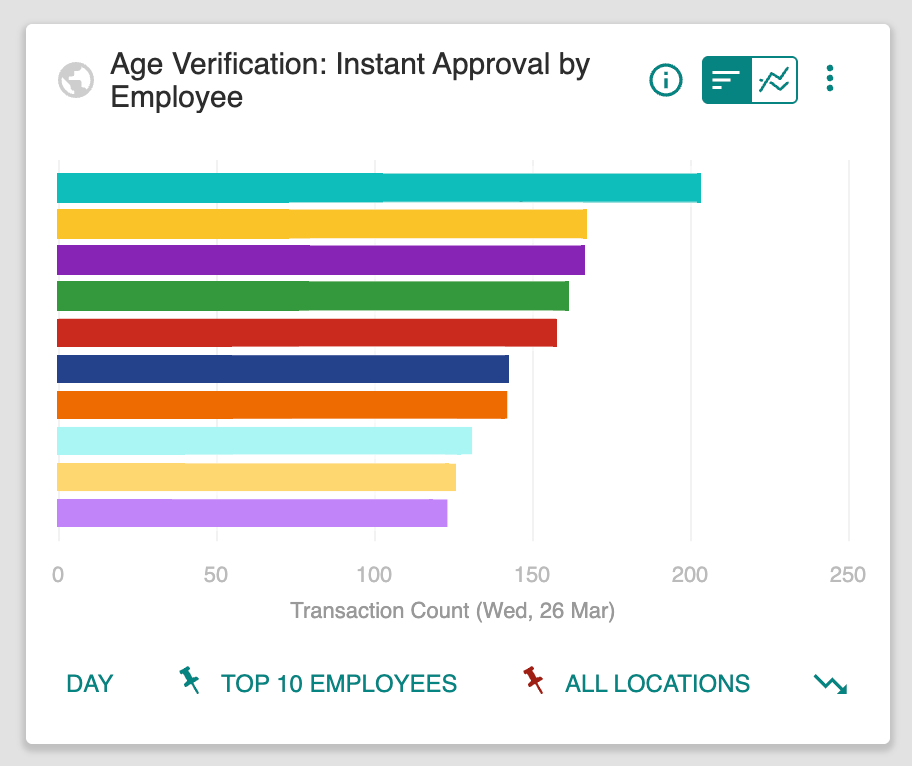The width and height of the screenshot is (912, 766).
Task: Click the green bar in the chart
Action: point(312,296)
